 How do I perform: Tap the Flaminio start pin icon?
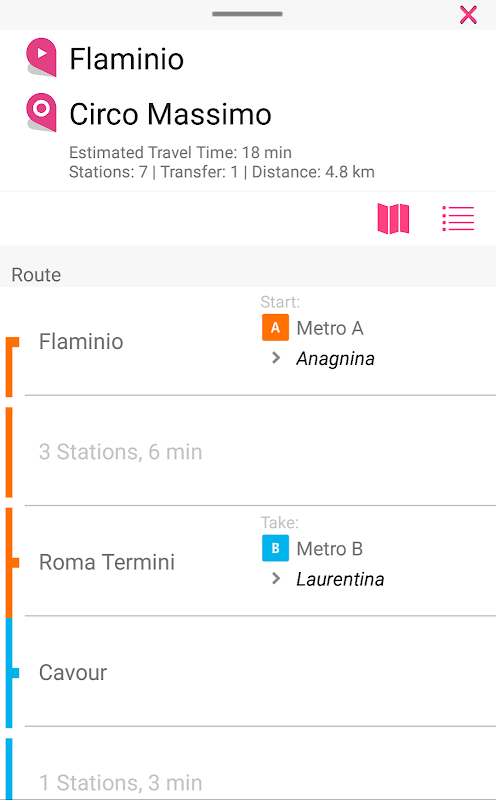pos(41,57)
